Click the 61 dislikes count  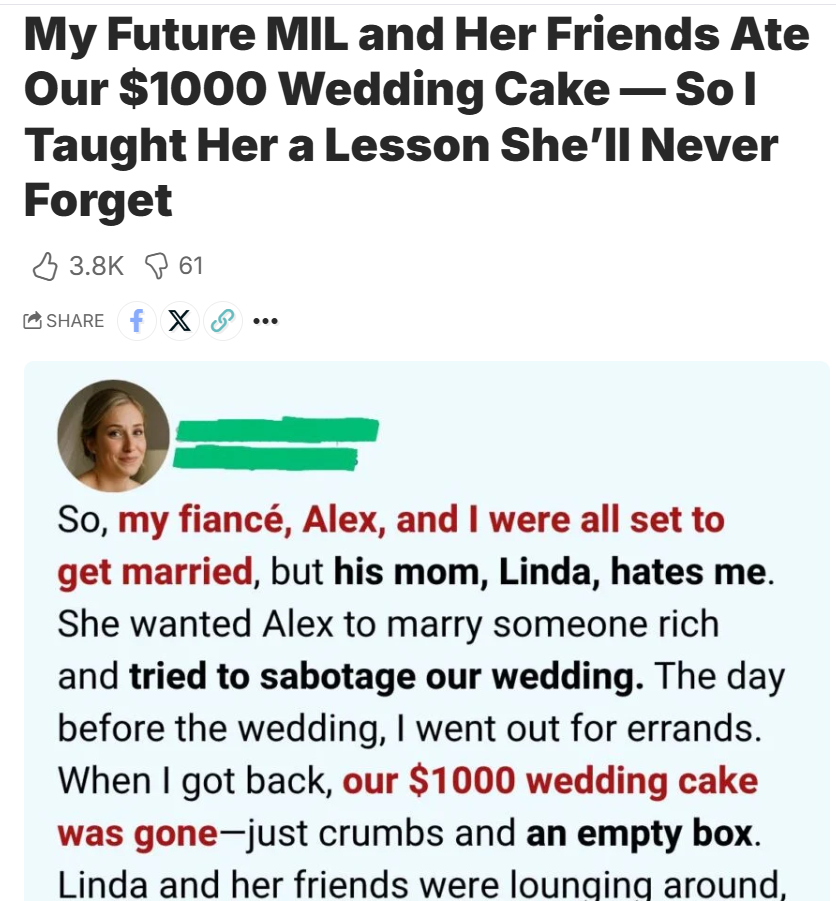[x=190, y=265]
